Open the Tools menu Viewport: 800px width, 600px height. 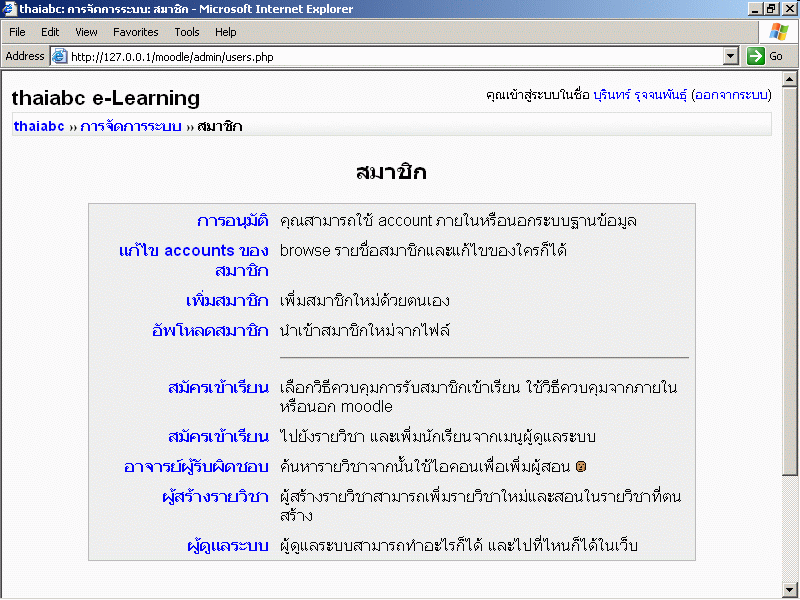pos(187,32)
